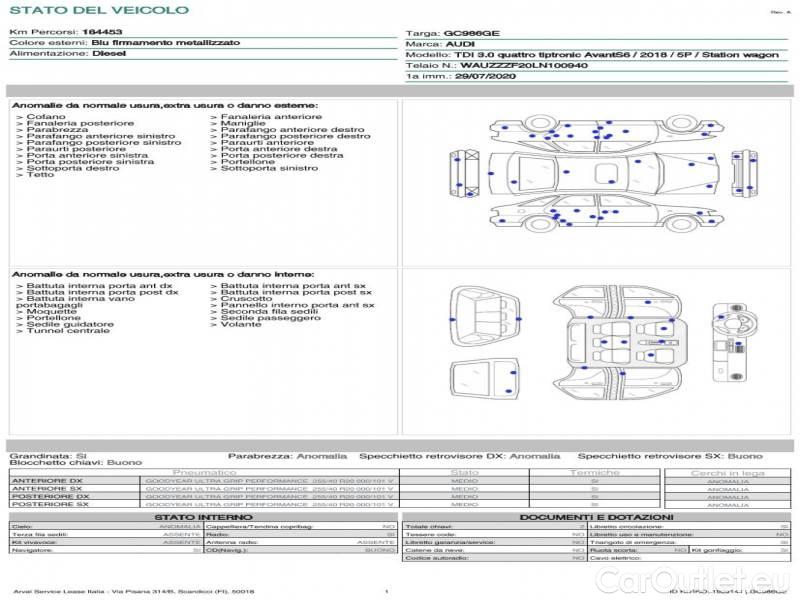Select Fanaleria anteriore list item

click(x=271, y=117)
